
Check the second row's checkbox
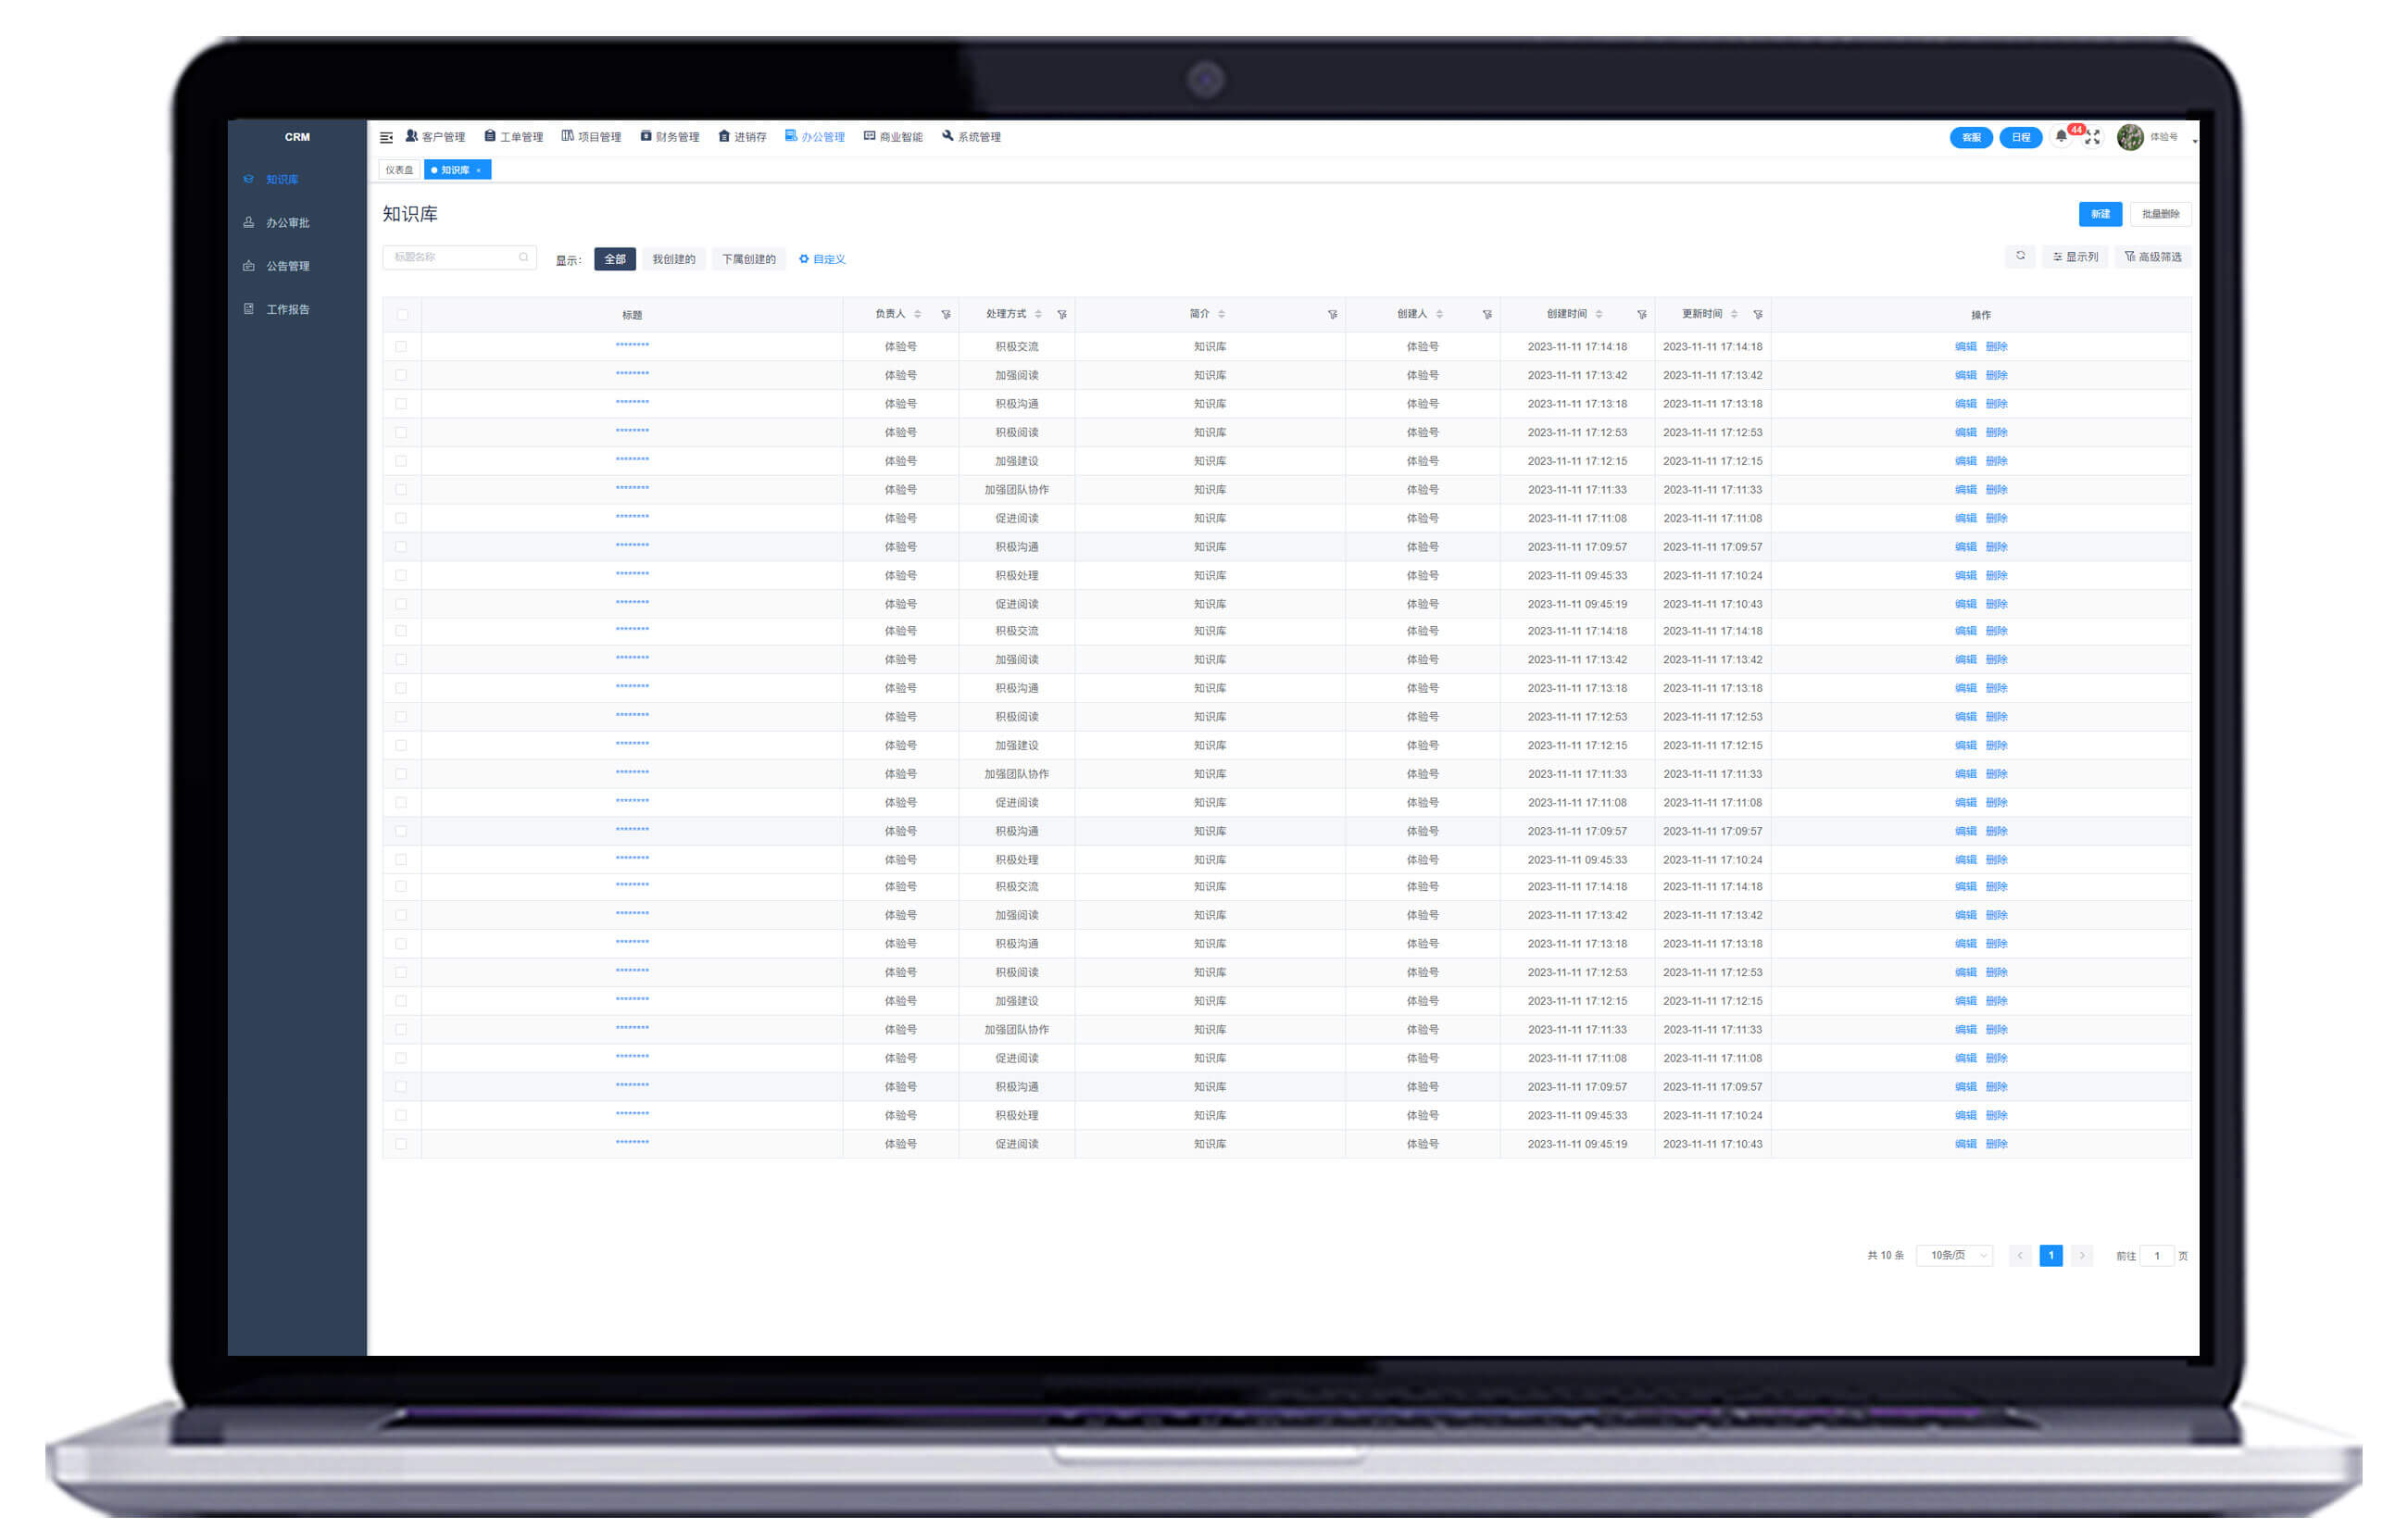click(x=401, y=376)
